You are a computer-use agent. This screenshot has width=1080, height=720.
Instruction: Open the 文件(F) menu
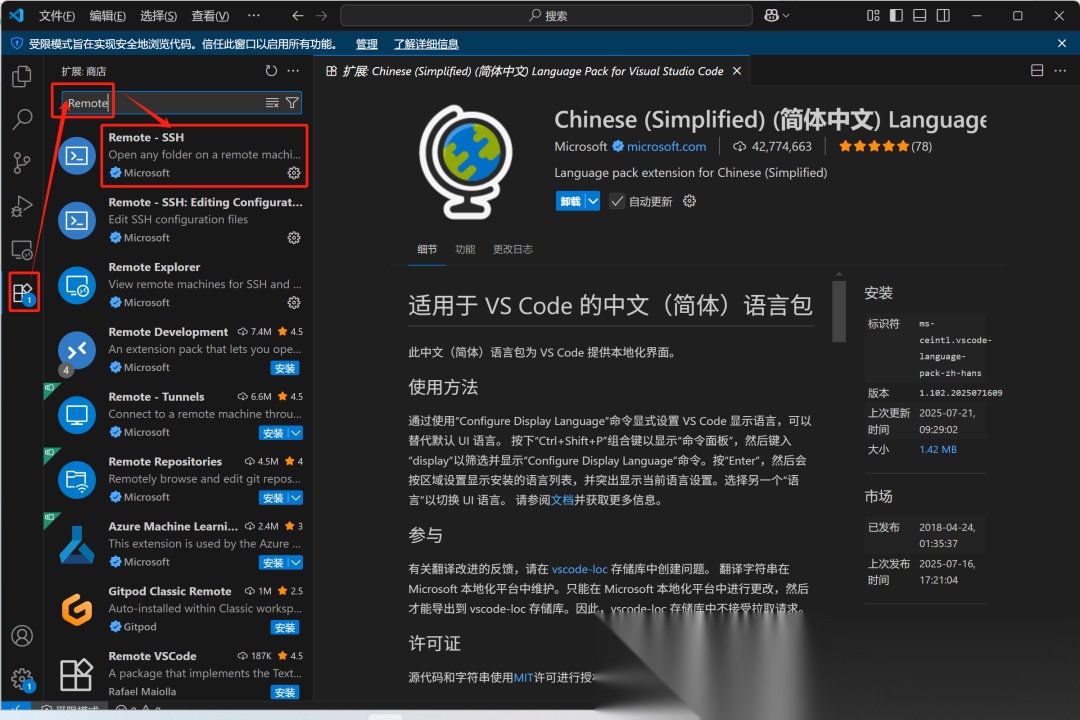tap(56, 16)
